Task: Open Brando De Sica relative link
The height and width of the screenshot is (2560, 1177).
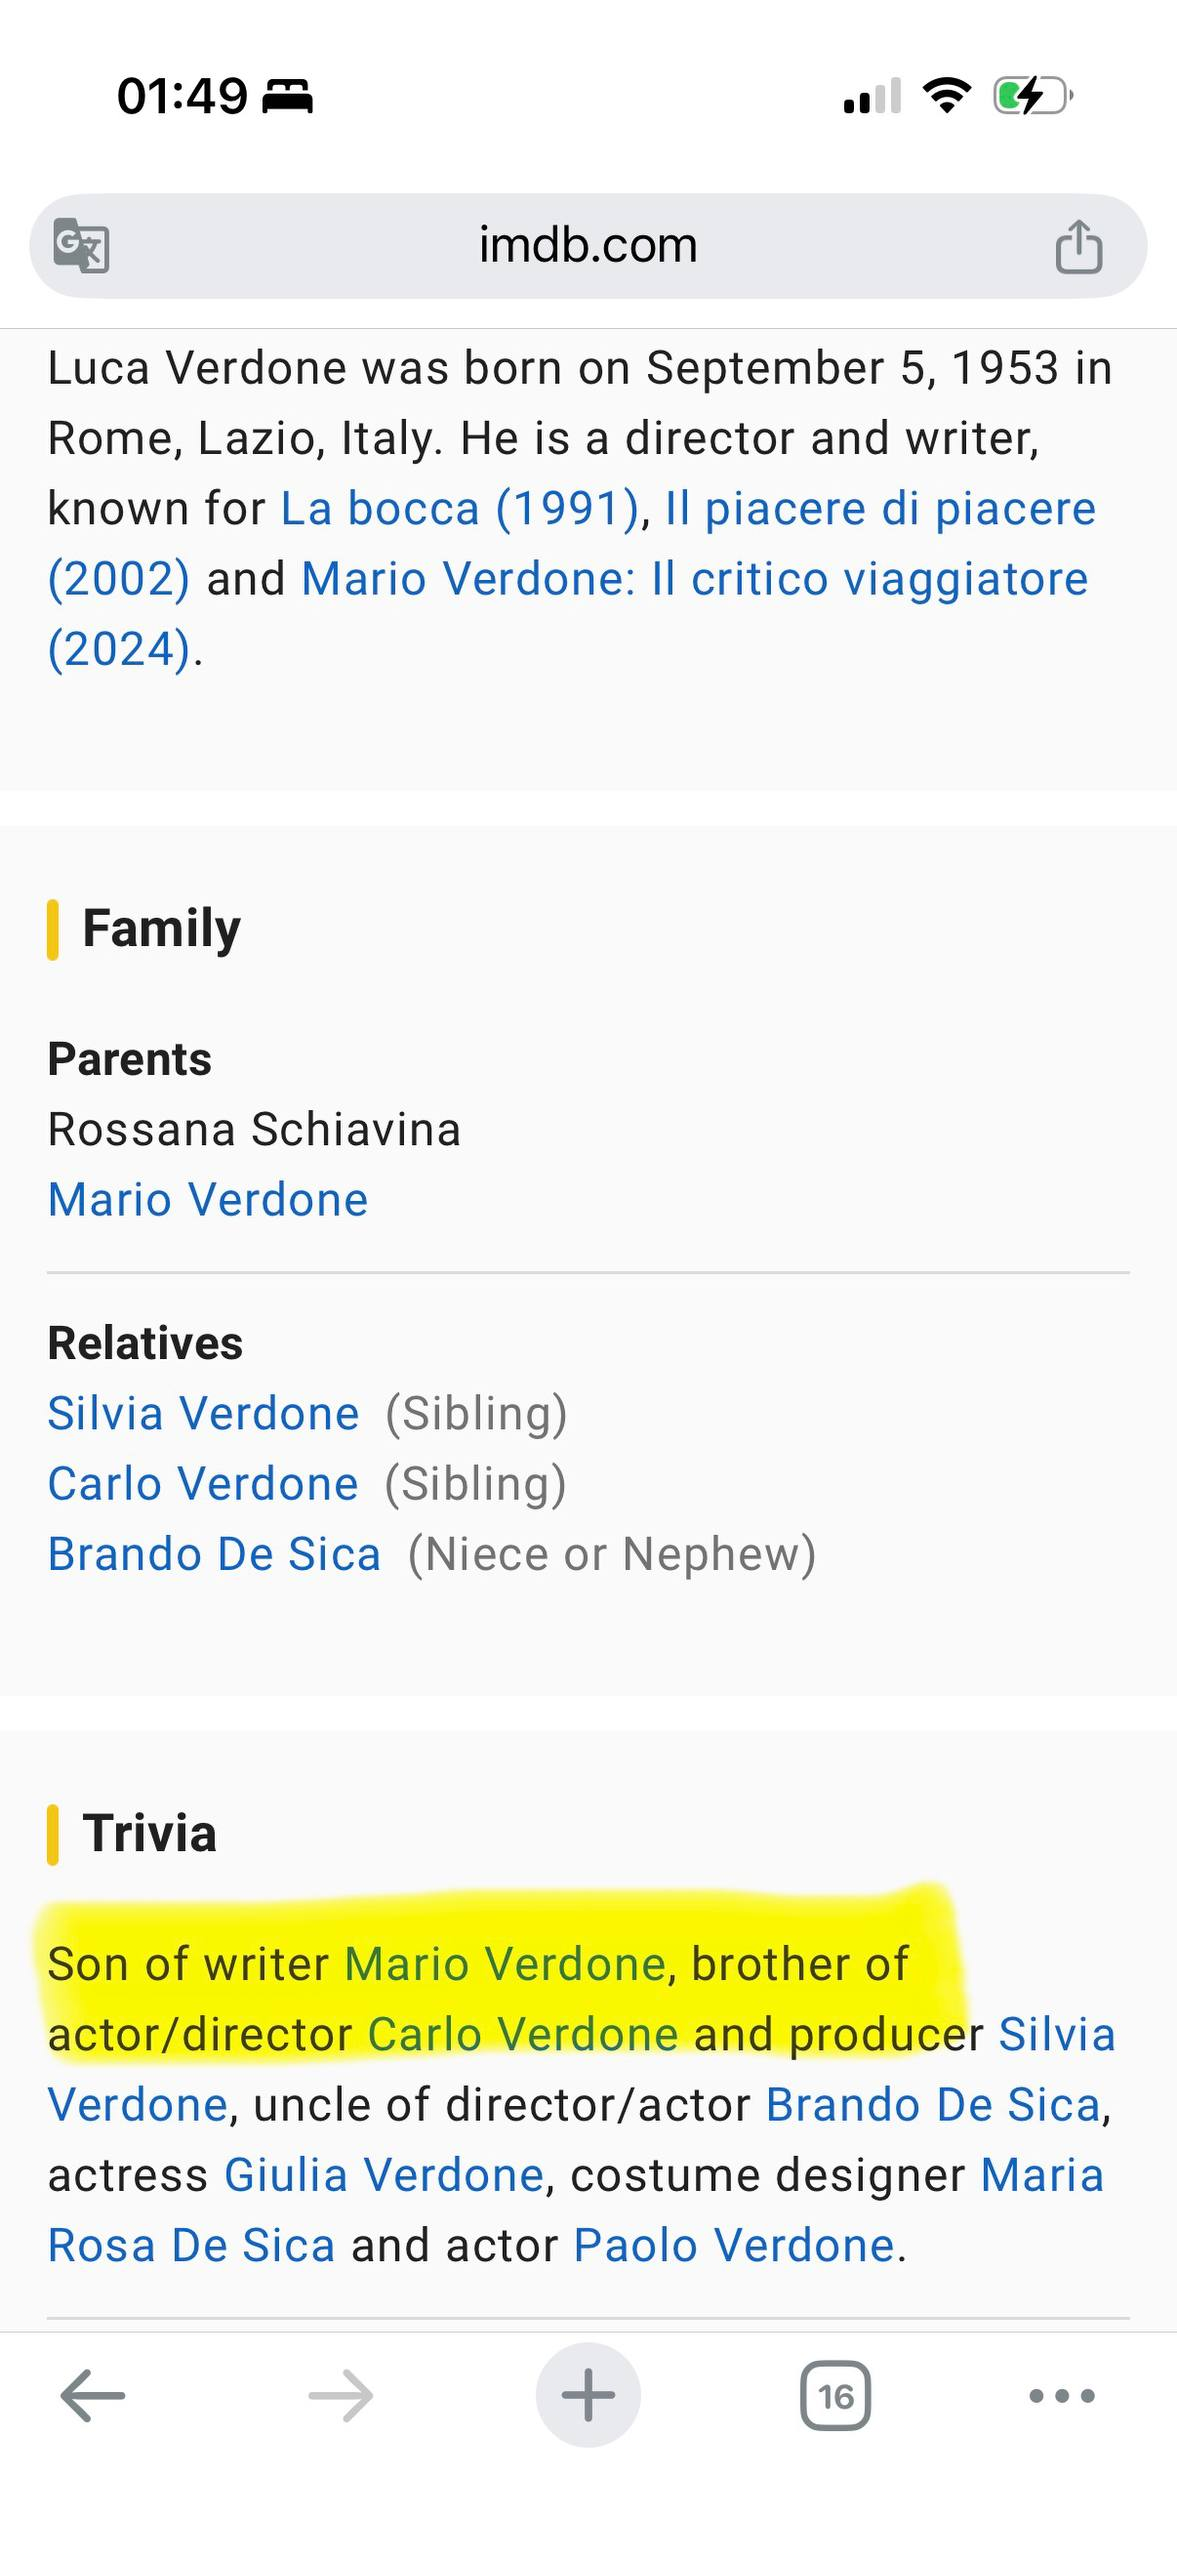Action: (214, 1554)
